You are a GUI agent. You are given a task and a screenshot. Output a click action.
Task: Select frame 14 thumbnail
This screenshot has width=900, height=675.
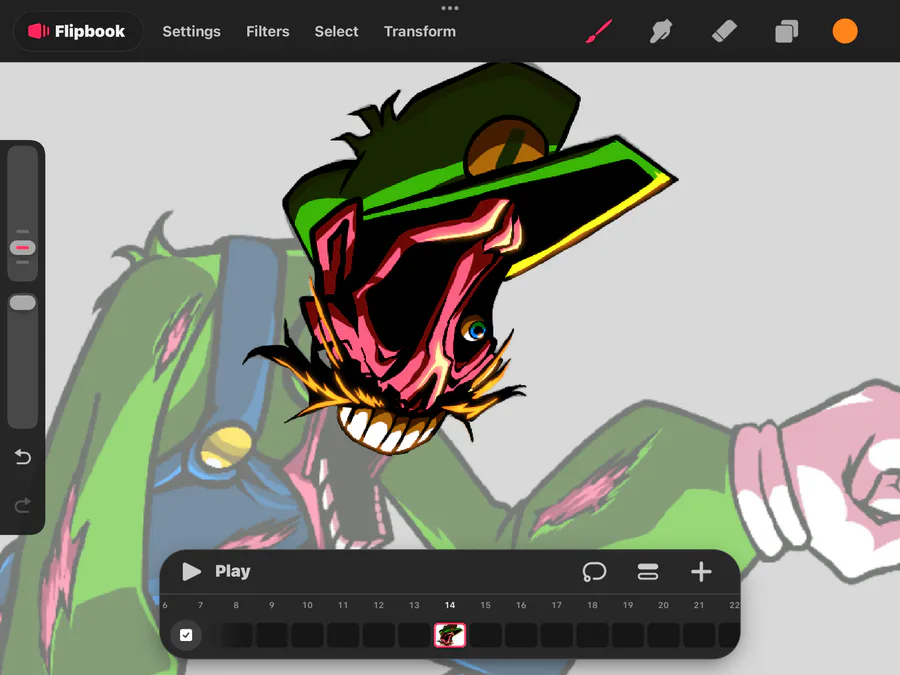[x=450, y=635]
